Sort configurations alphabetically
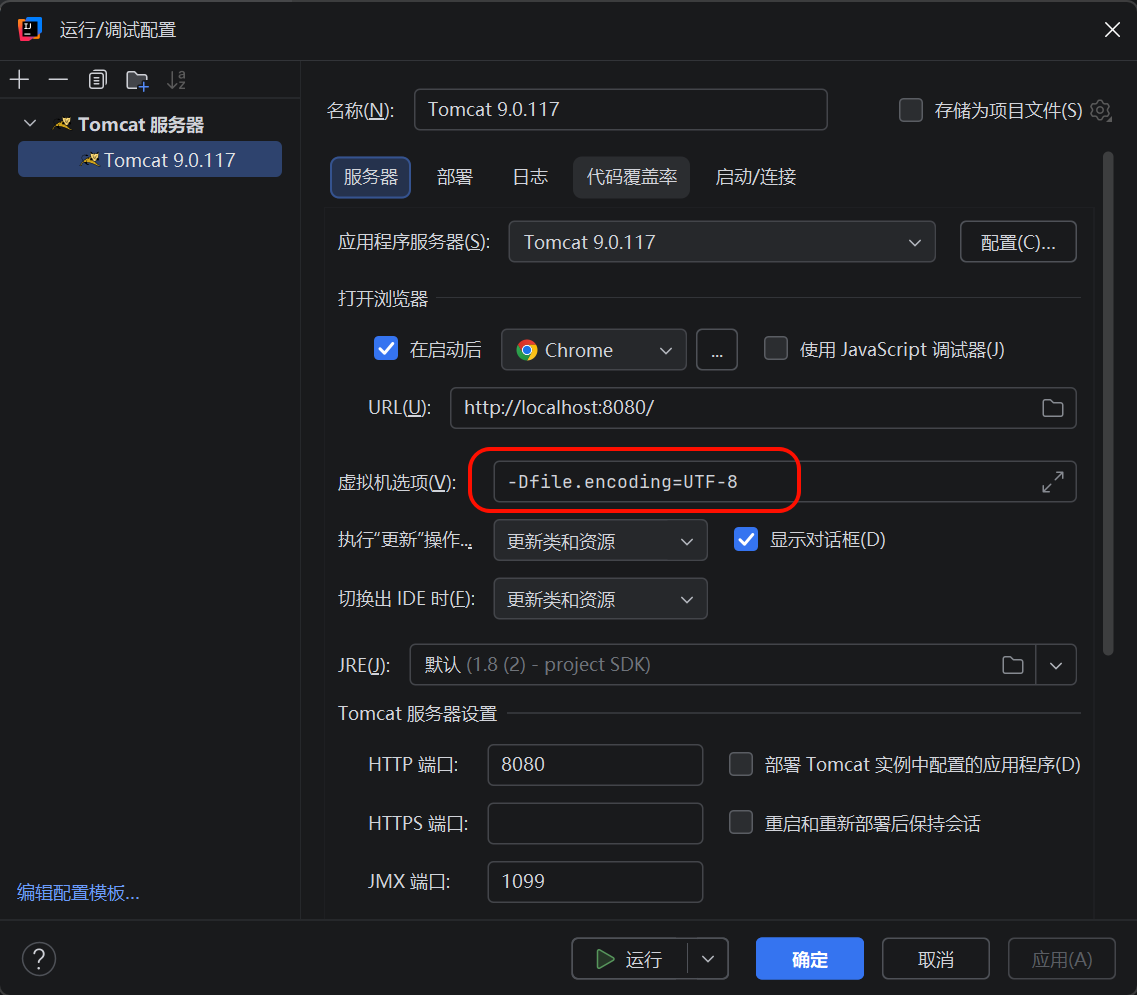Viewport: 1137px width, 995px height. pos(176,80)
